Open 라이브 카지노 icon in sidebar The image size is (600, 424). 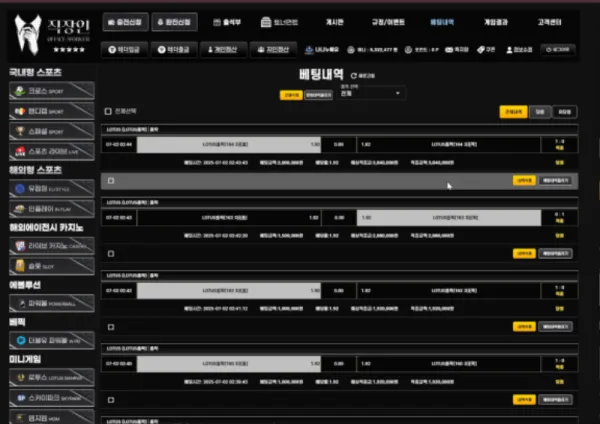[x=20, y=246]
